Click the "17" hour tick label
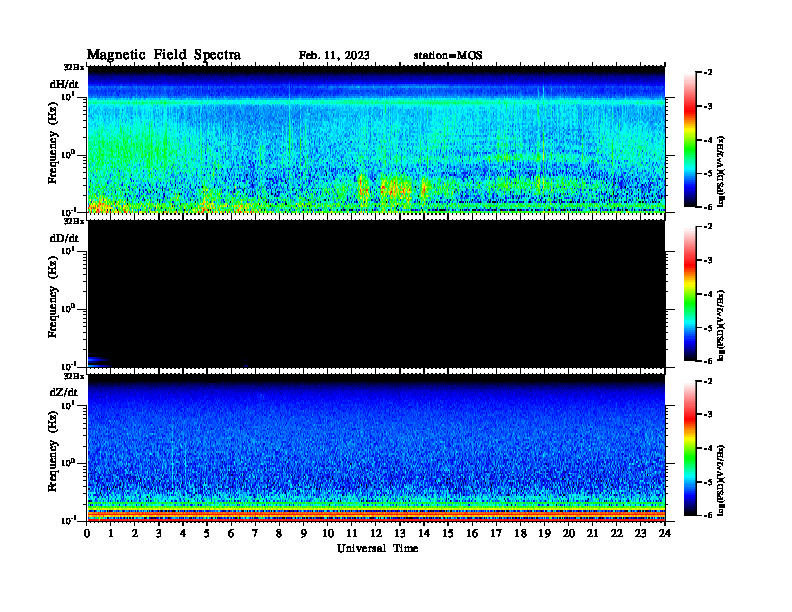This screenshot has height=612, width=792. pyautogui.click(x=496, y=533)
